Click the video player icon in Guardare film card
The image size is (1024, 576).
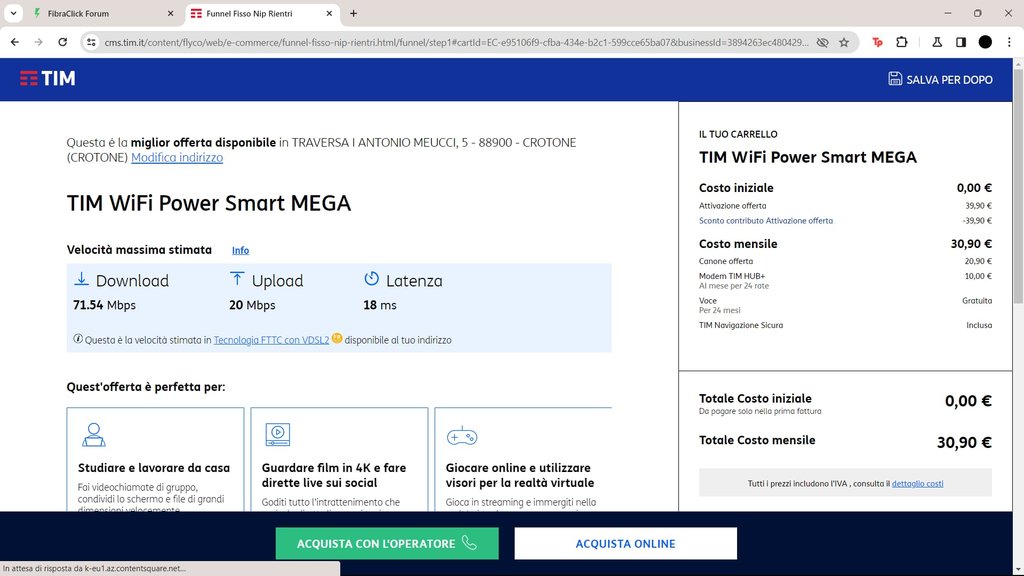(278, 435)
